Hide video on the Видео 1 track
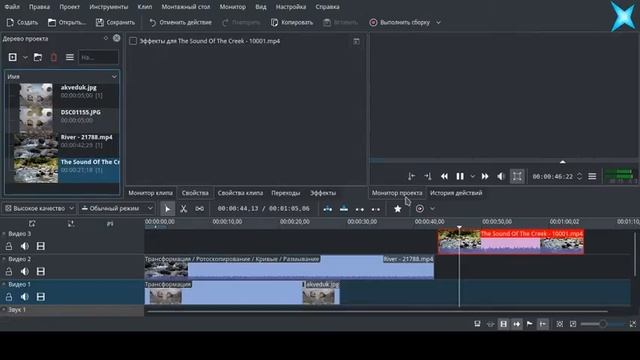The image size is (640, 360). pos(40,297)
